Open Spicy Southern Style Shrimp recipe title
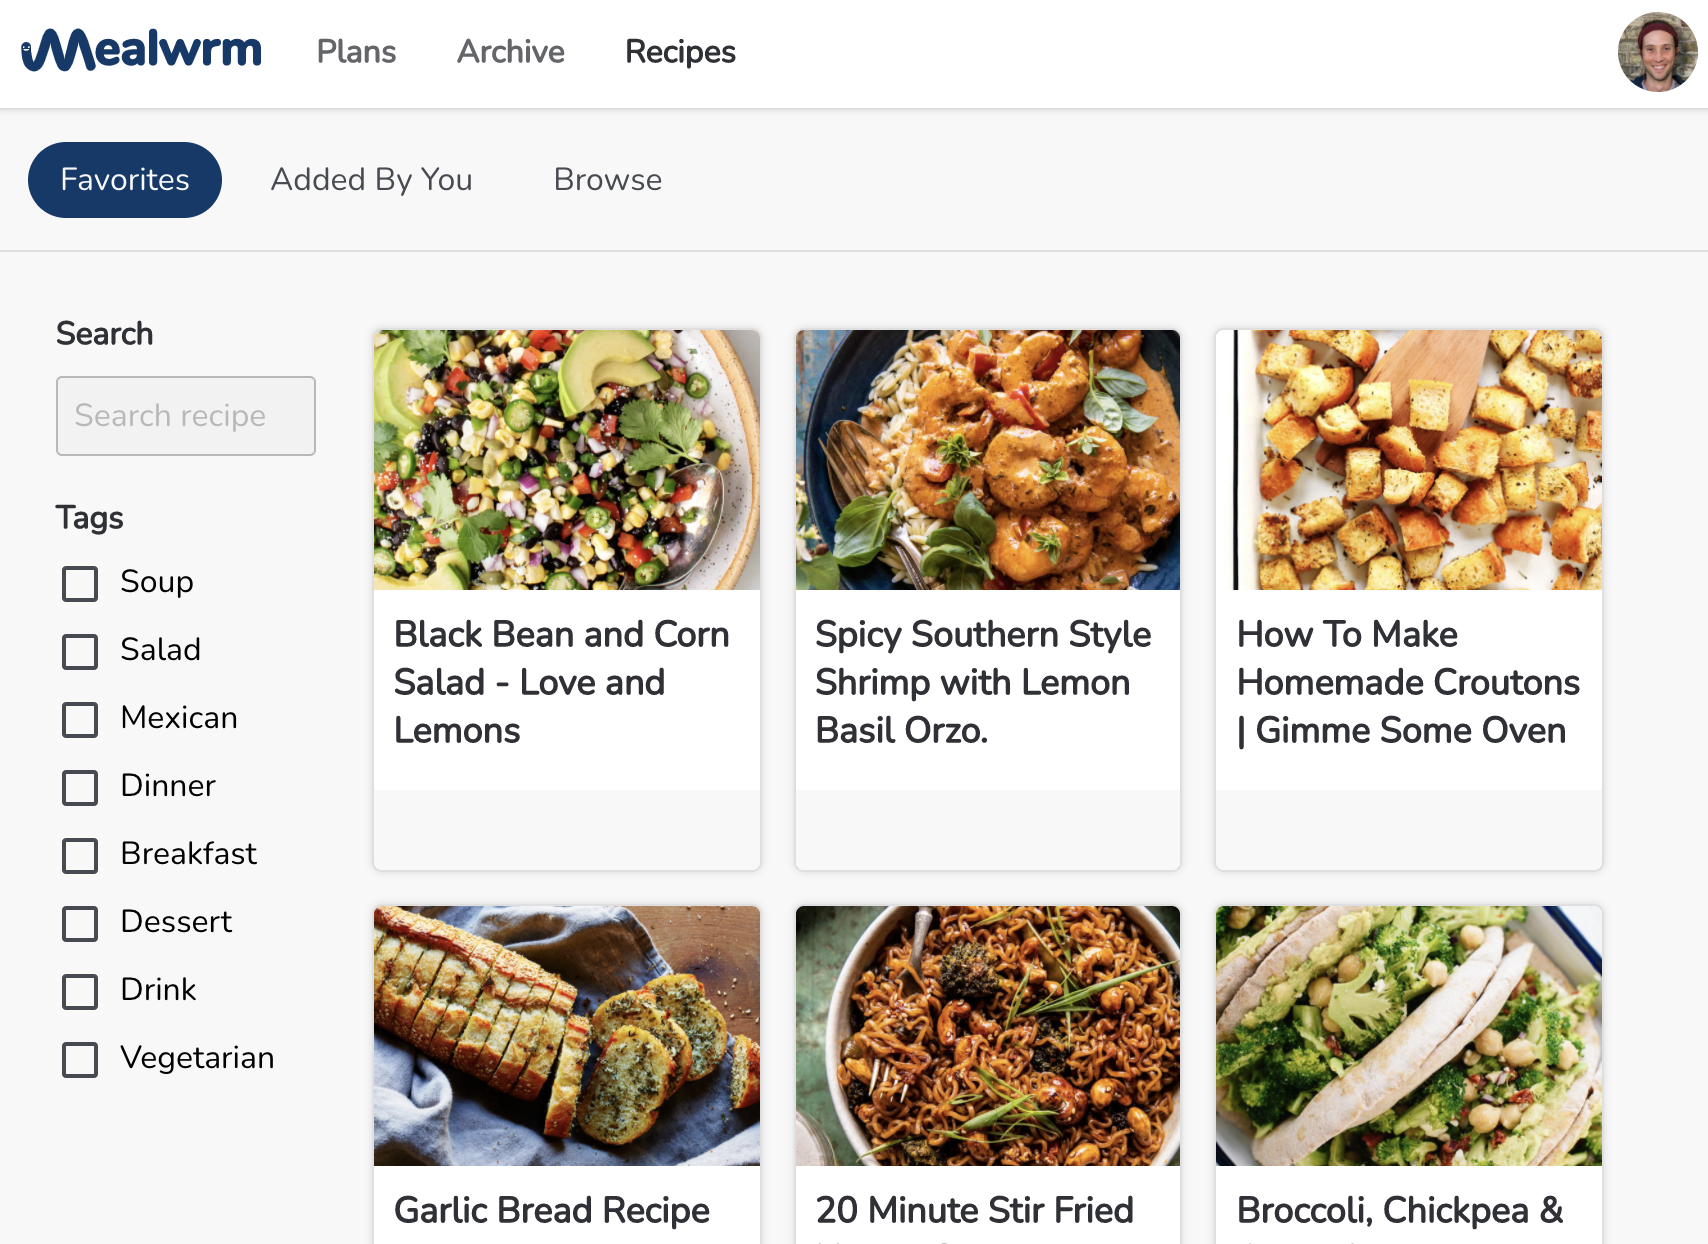Screen dimensions: 1708x1244 click(983, 682)
